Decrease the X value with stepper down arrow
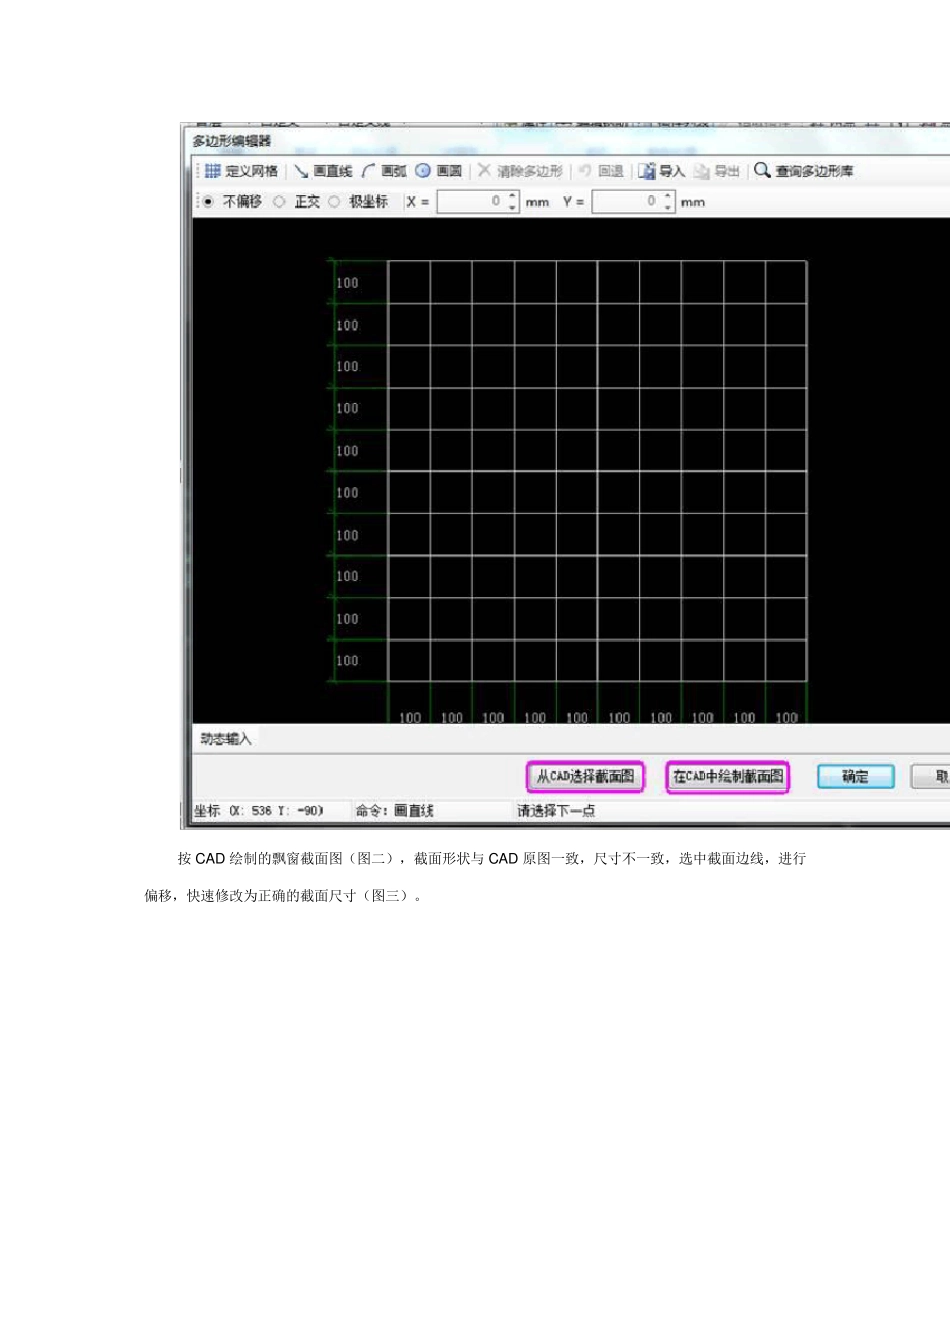 point(513,208)
